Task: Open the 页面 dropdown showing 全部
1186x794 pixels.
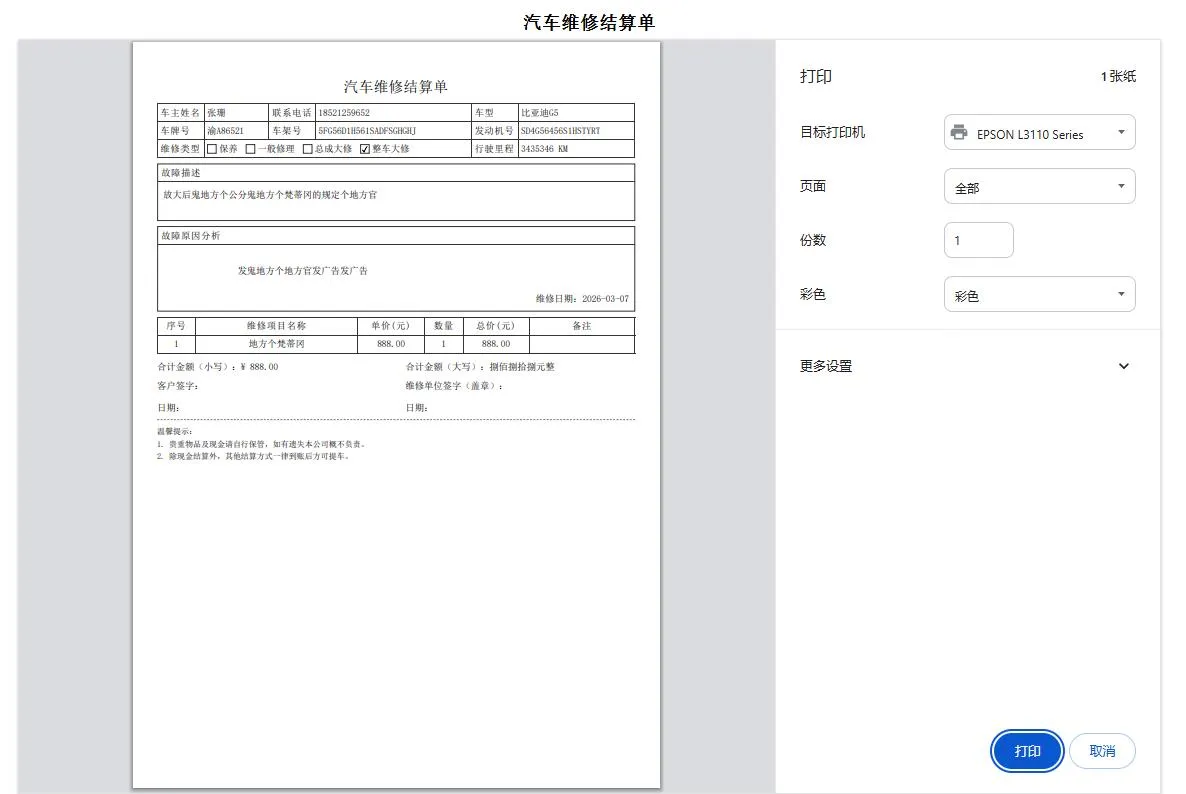Action: point(1039,186)
